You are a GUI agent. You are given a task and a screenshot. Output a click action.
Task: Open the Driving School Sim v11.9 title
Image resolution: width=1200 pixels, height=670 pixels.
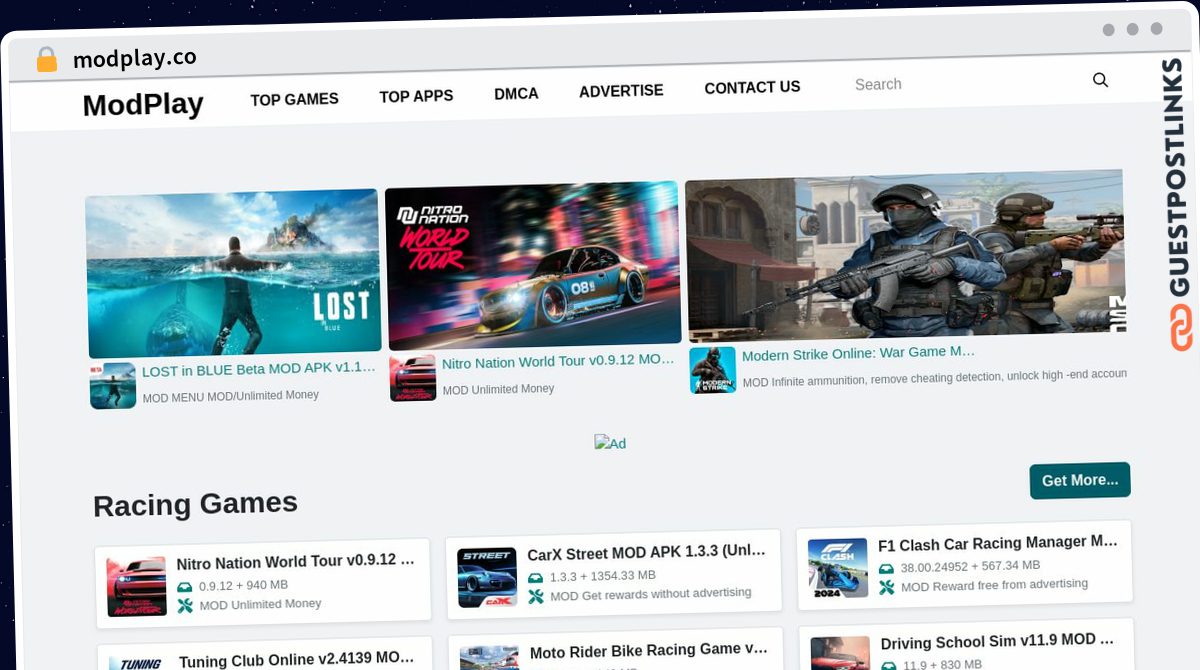point(997,641)
